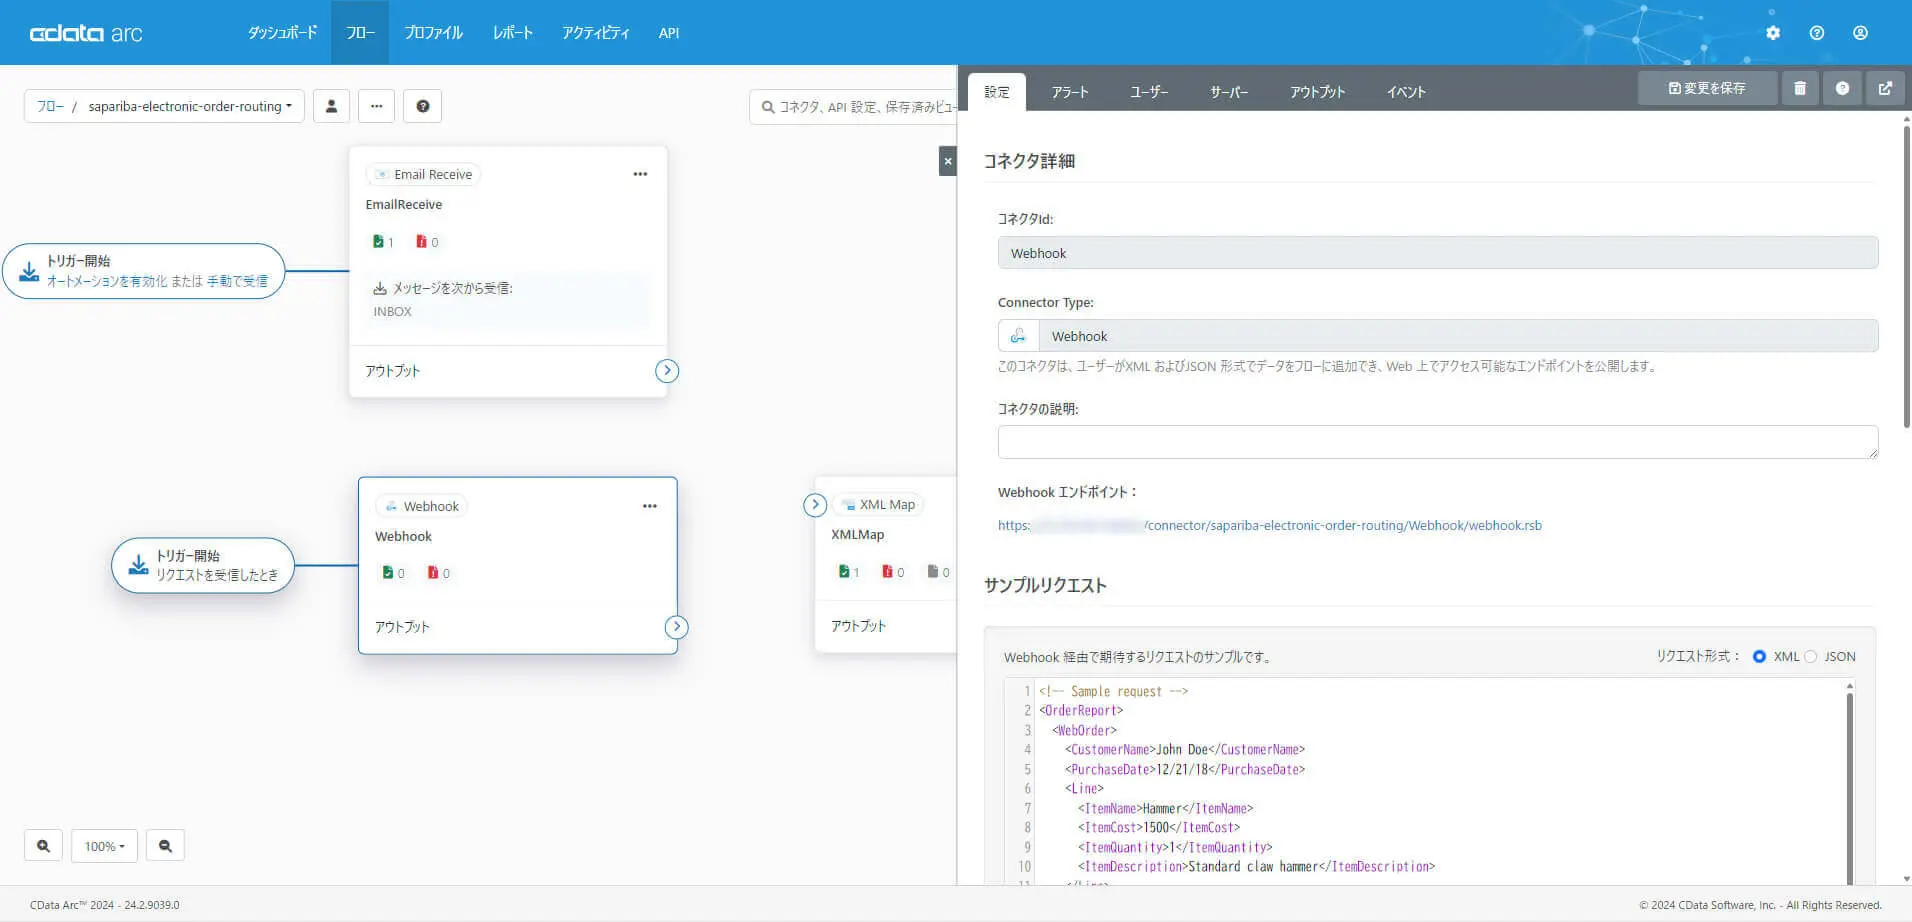Open the help icon in the top bar
The height and width of the screenshot is (922, 1912).
(x=1817, y=33)
